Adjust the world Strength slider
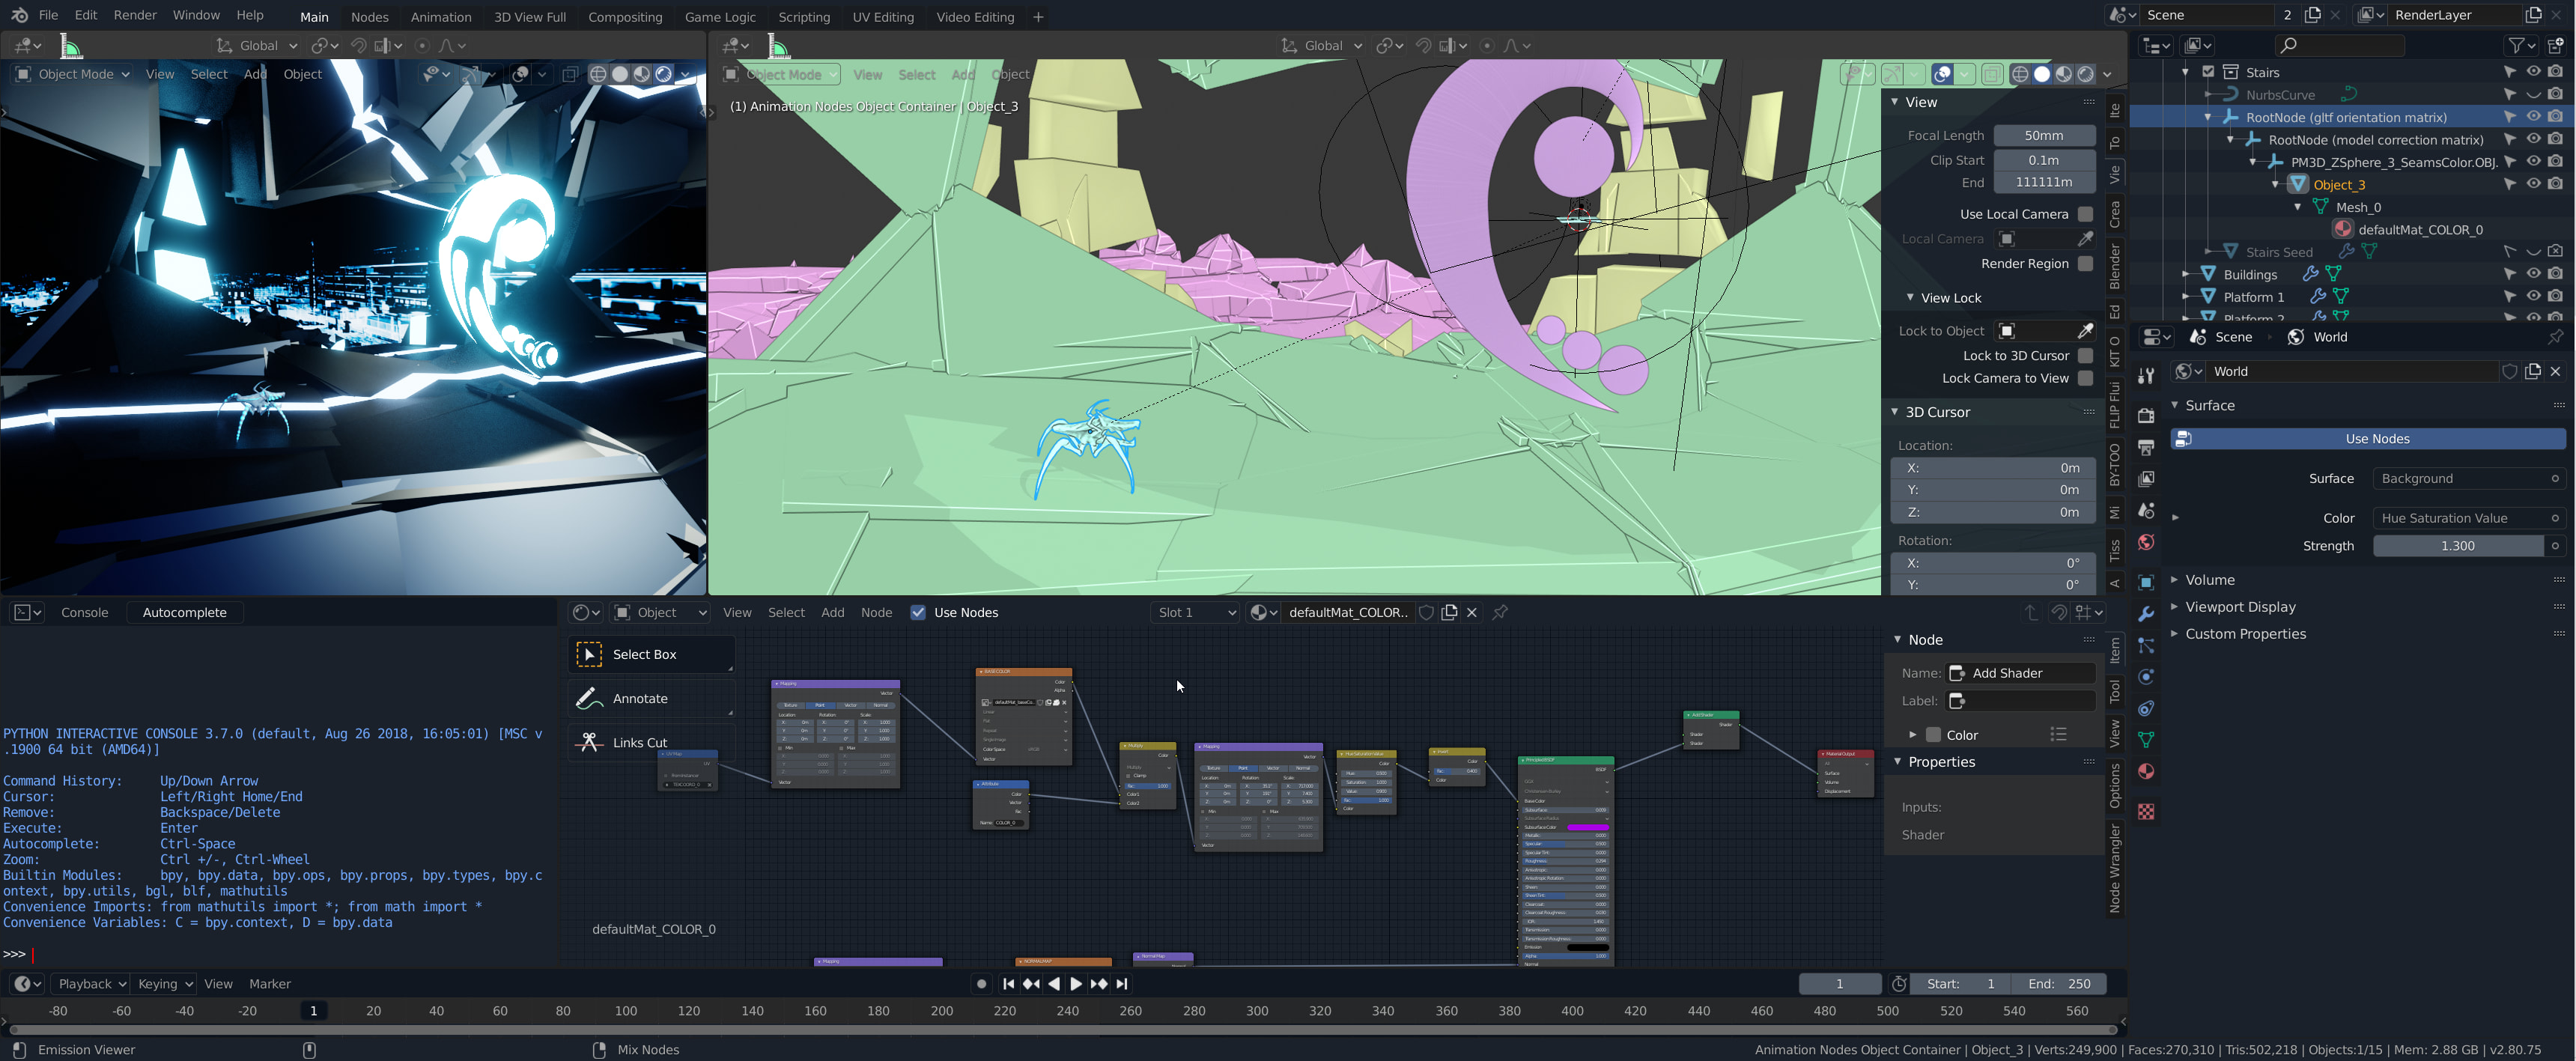Image resolution: width=2576 pixels, height=1061 pixels. pyautogui.click(x=2457, y=546)
